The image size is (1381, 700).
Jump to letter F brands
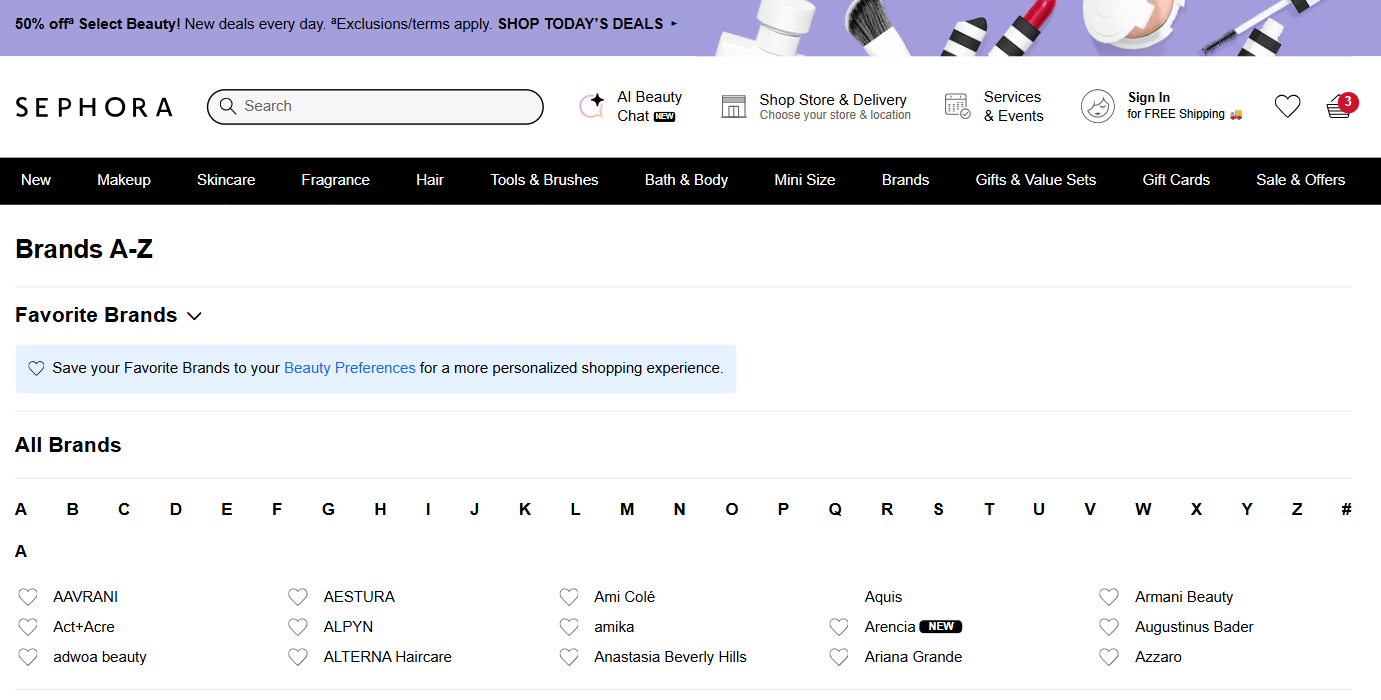(x=277, y=509)
